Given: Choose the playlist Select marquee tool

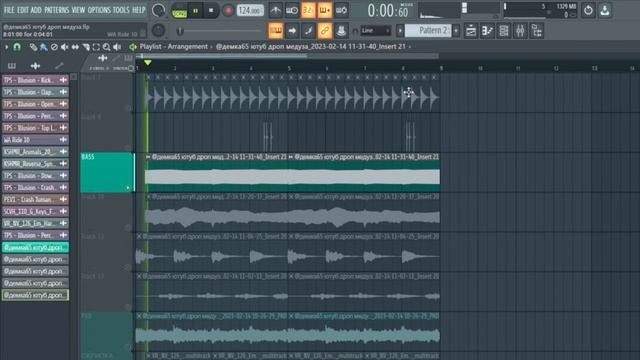Looking at the screenshot, I should [x=96, y=47].
